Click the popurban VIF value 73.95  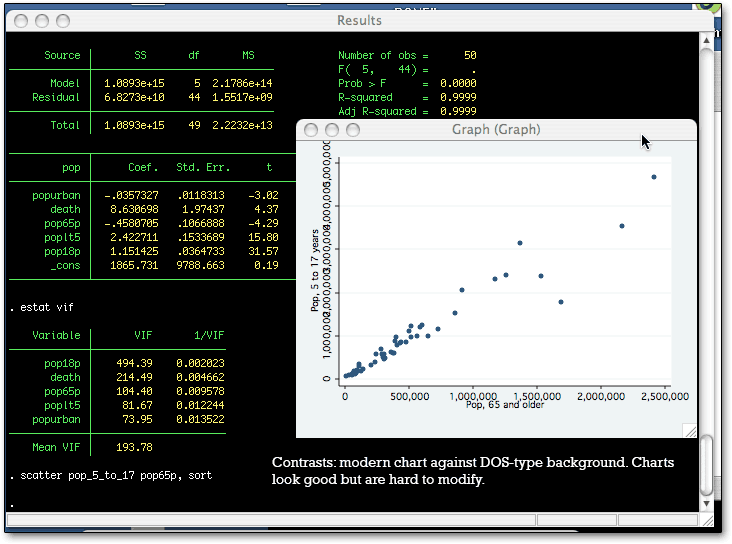pos(137,419)
